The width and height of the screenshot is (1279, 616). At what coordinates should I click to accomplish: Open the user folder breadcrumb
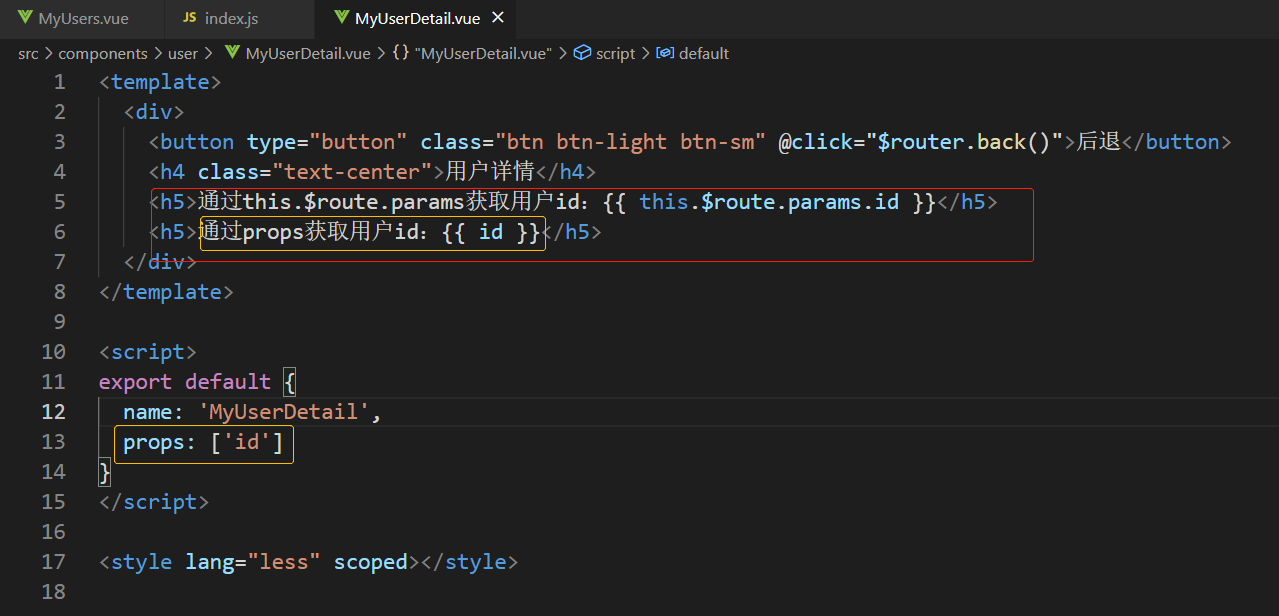182,53
